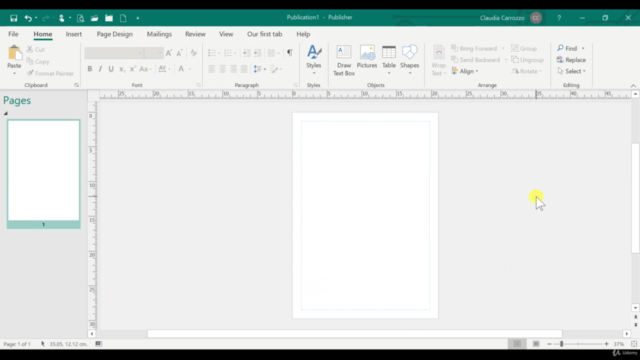Switch to the Mailings tab
This screenshot has height=360, width=640.
click(159, 34)
